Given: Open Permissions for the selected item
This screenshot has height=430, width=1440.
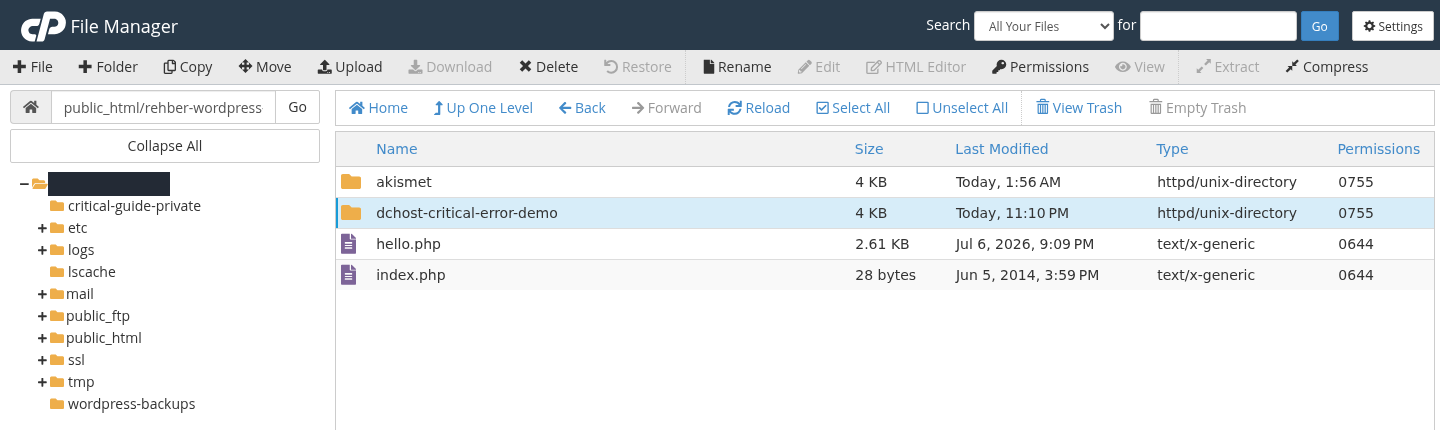Looking at the screenshot, I should [1040, 67].
